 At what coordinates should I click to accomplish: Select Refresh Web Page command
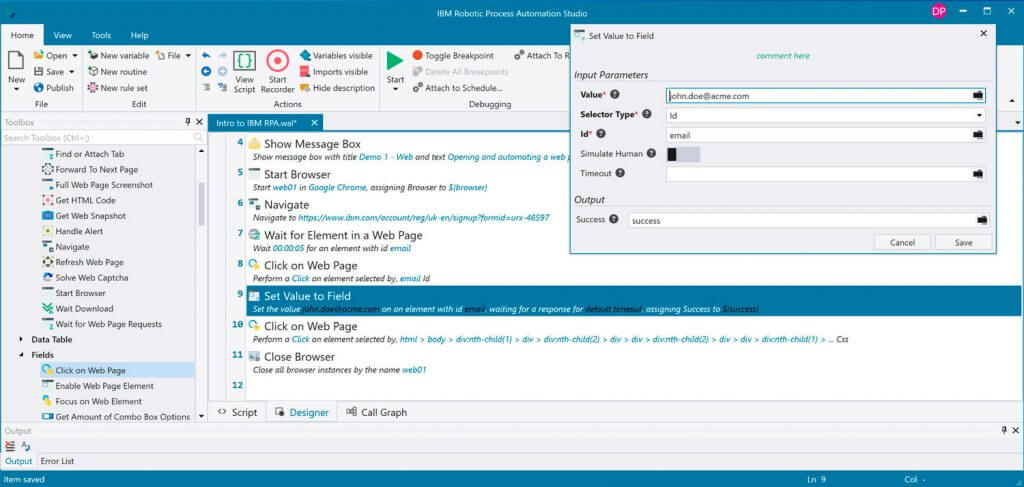[x=82, y=262]
